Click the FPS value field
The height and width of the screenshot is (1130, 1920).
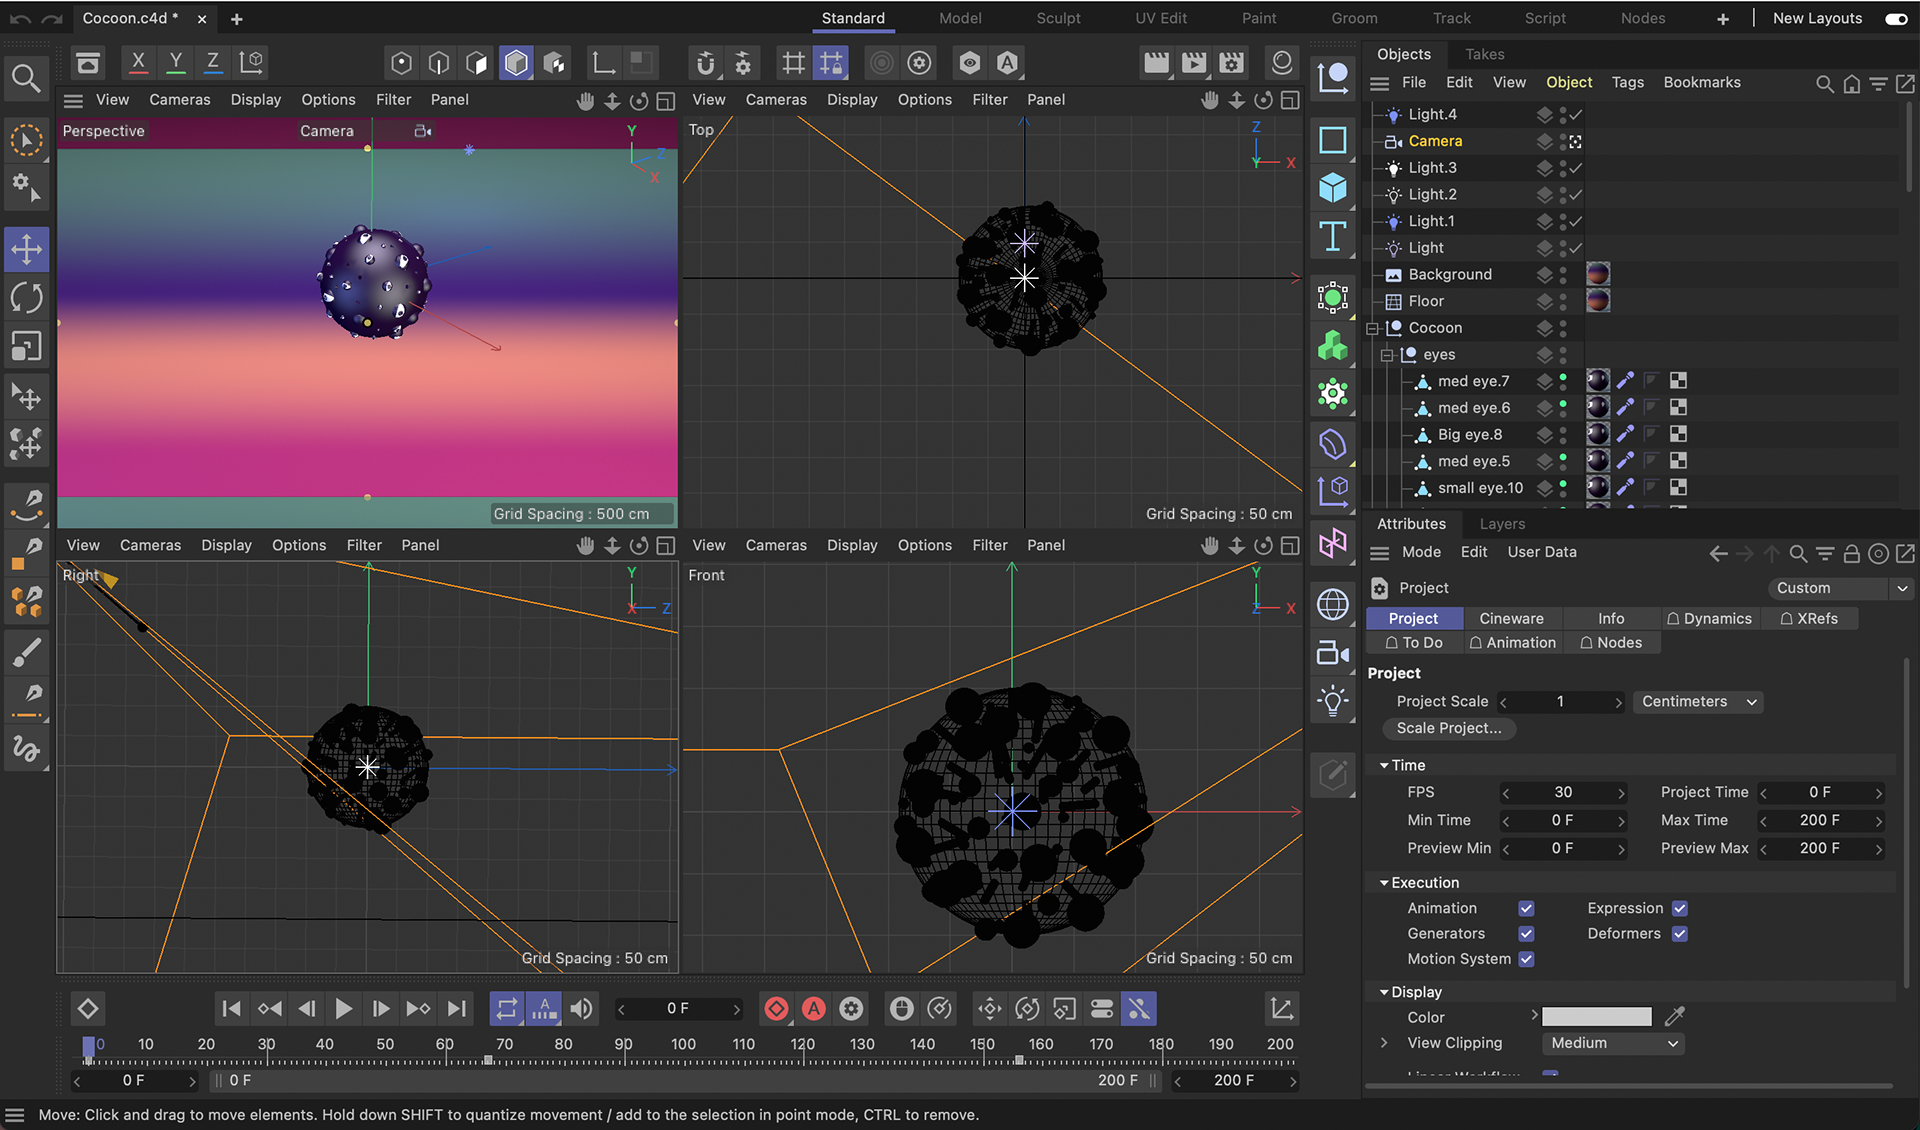[x=1563, y=793]
